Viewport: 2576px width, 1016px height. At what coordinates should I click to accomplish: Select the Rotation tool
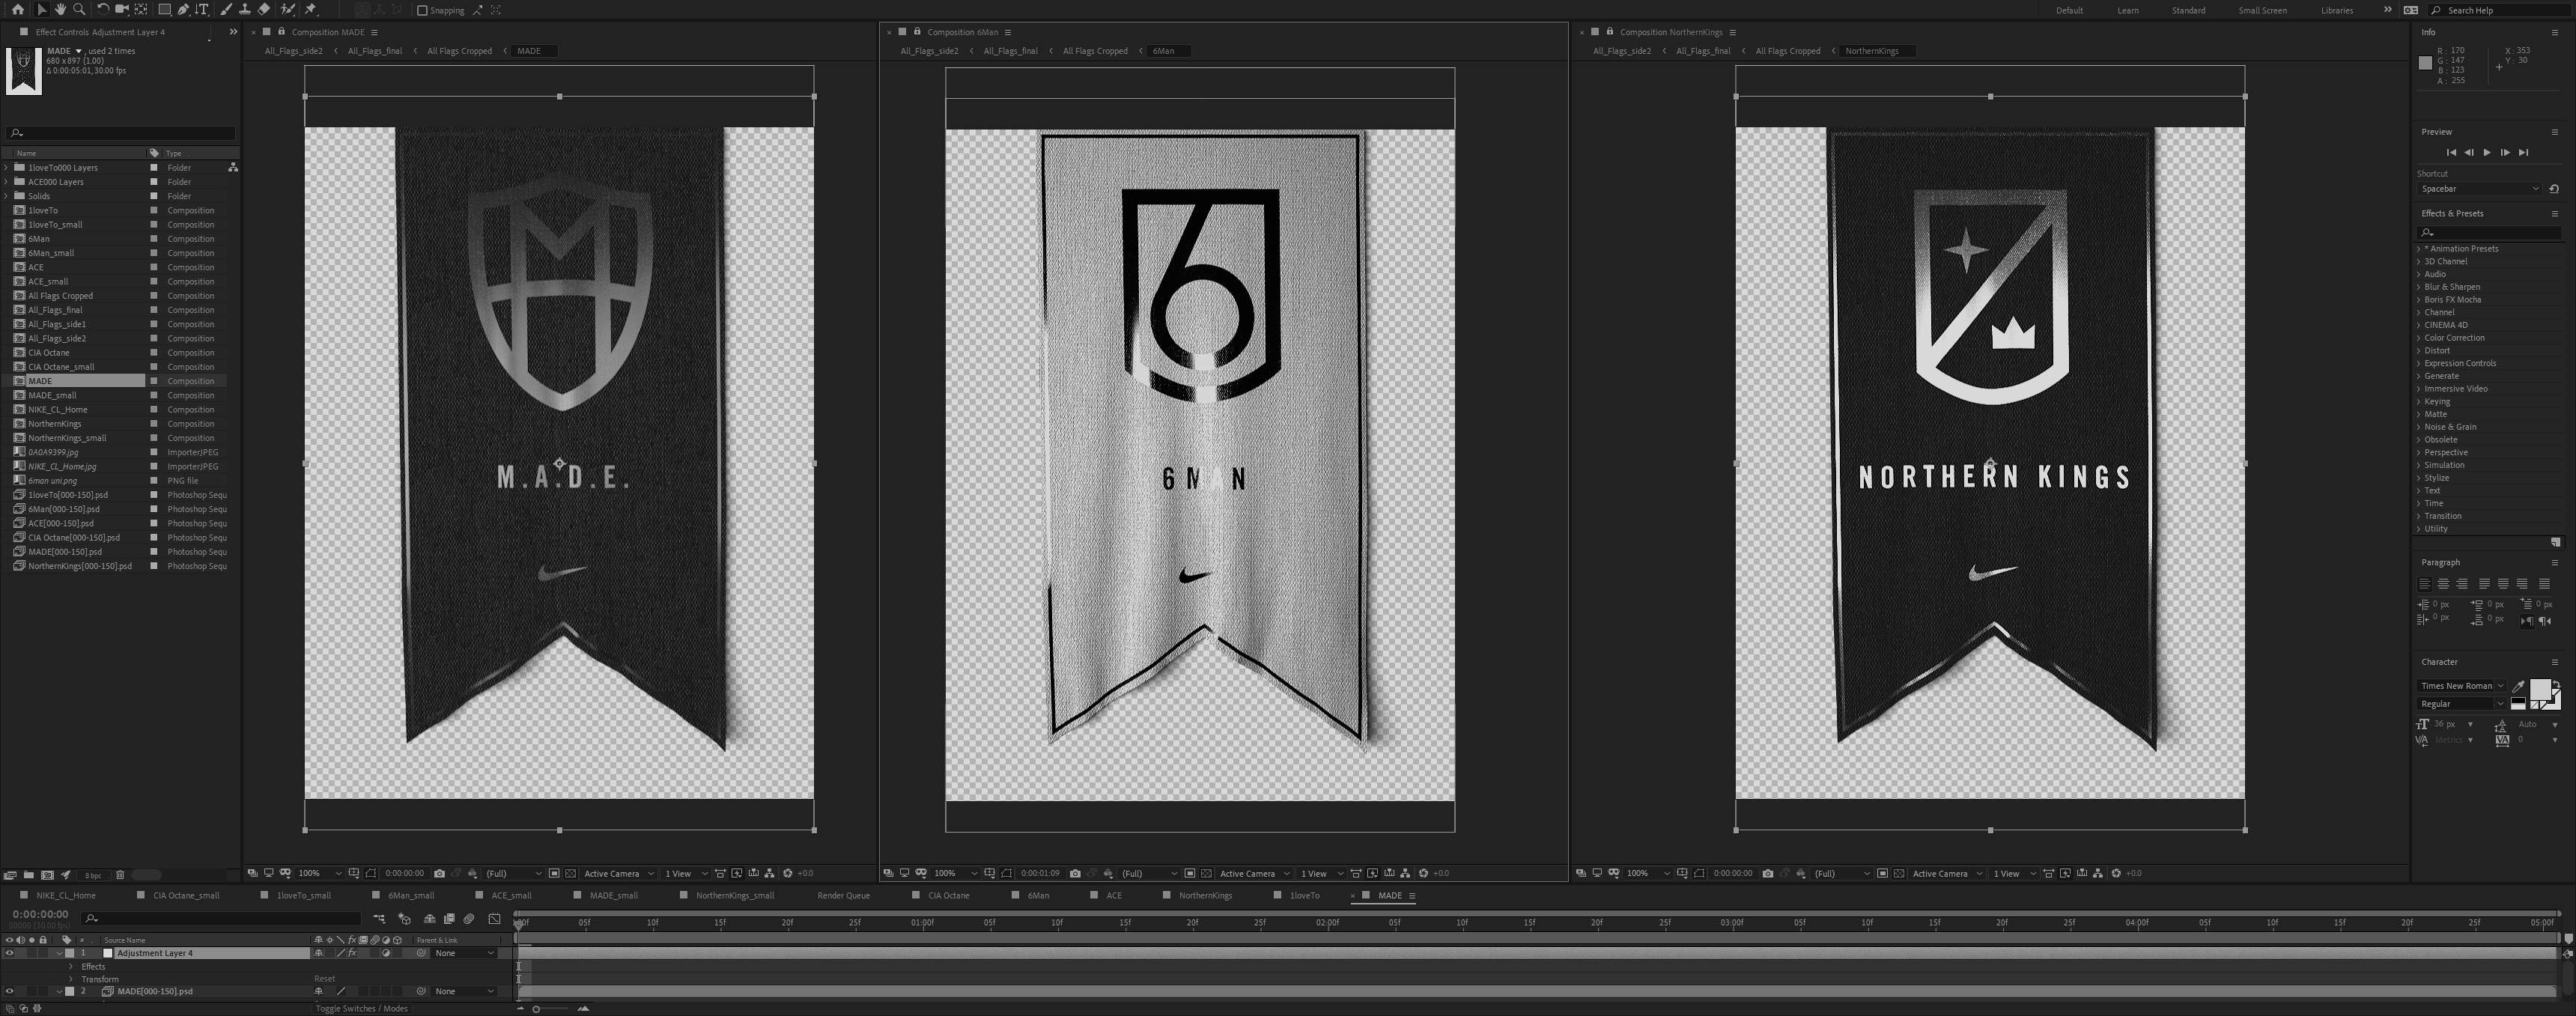tap(102, 9)
